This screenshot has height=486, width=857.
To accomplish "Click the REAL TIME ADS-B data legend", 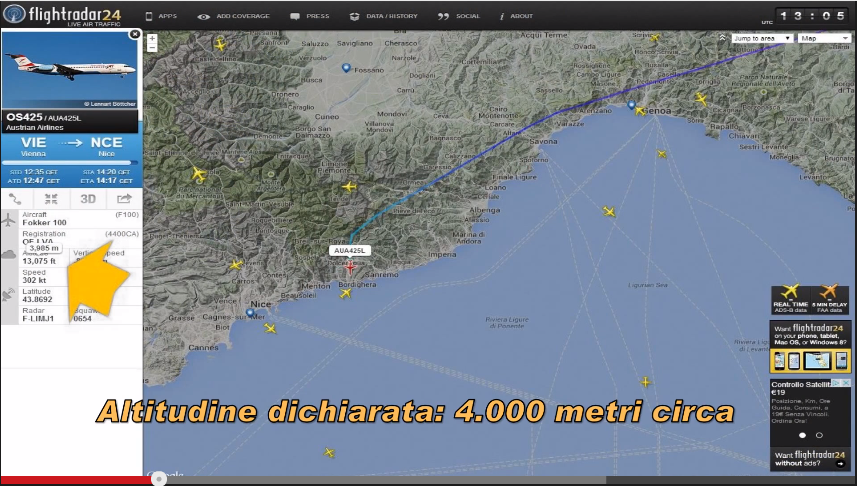I will click(x=790, y=299).
